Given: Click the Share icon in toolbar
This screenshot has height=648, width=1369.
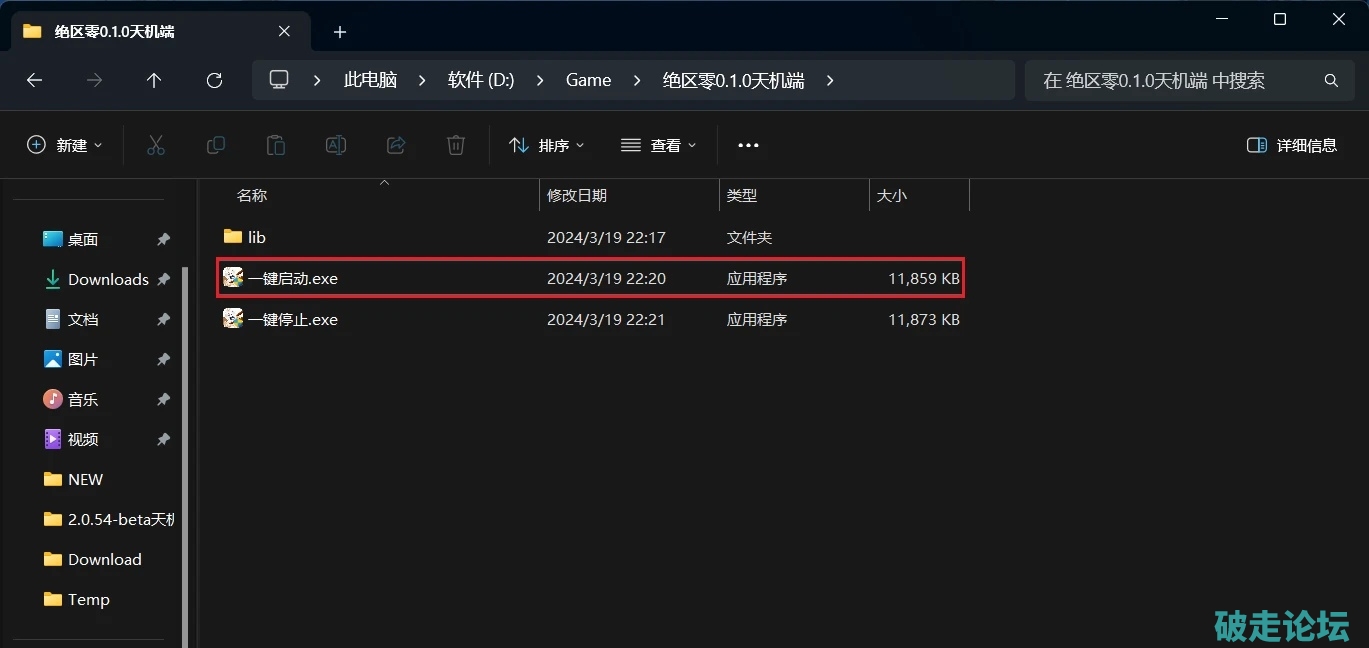Looking at the screenshot, I should pos(396,145).
